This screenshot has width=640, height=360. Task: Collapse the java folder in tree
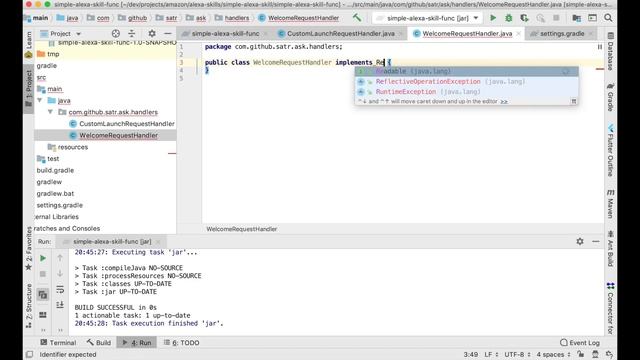pos(40,100)
